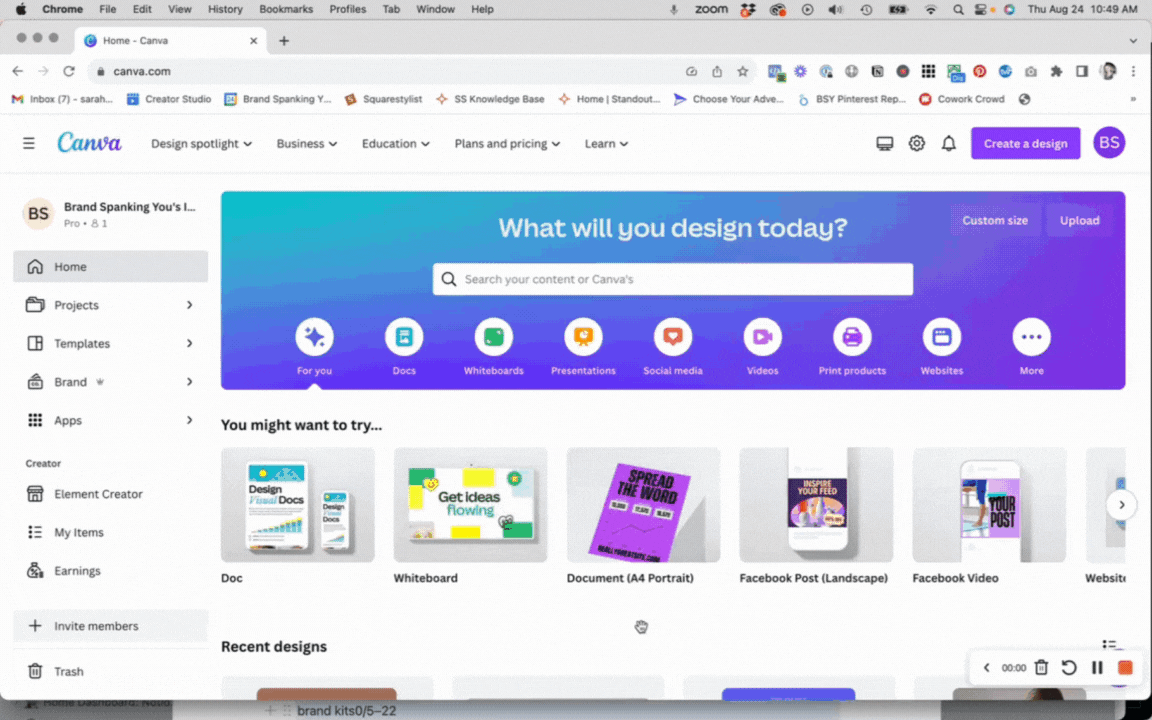Expand the Business dropdown

pyautogui.click(x=307, y=143)
